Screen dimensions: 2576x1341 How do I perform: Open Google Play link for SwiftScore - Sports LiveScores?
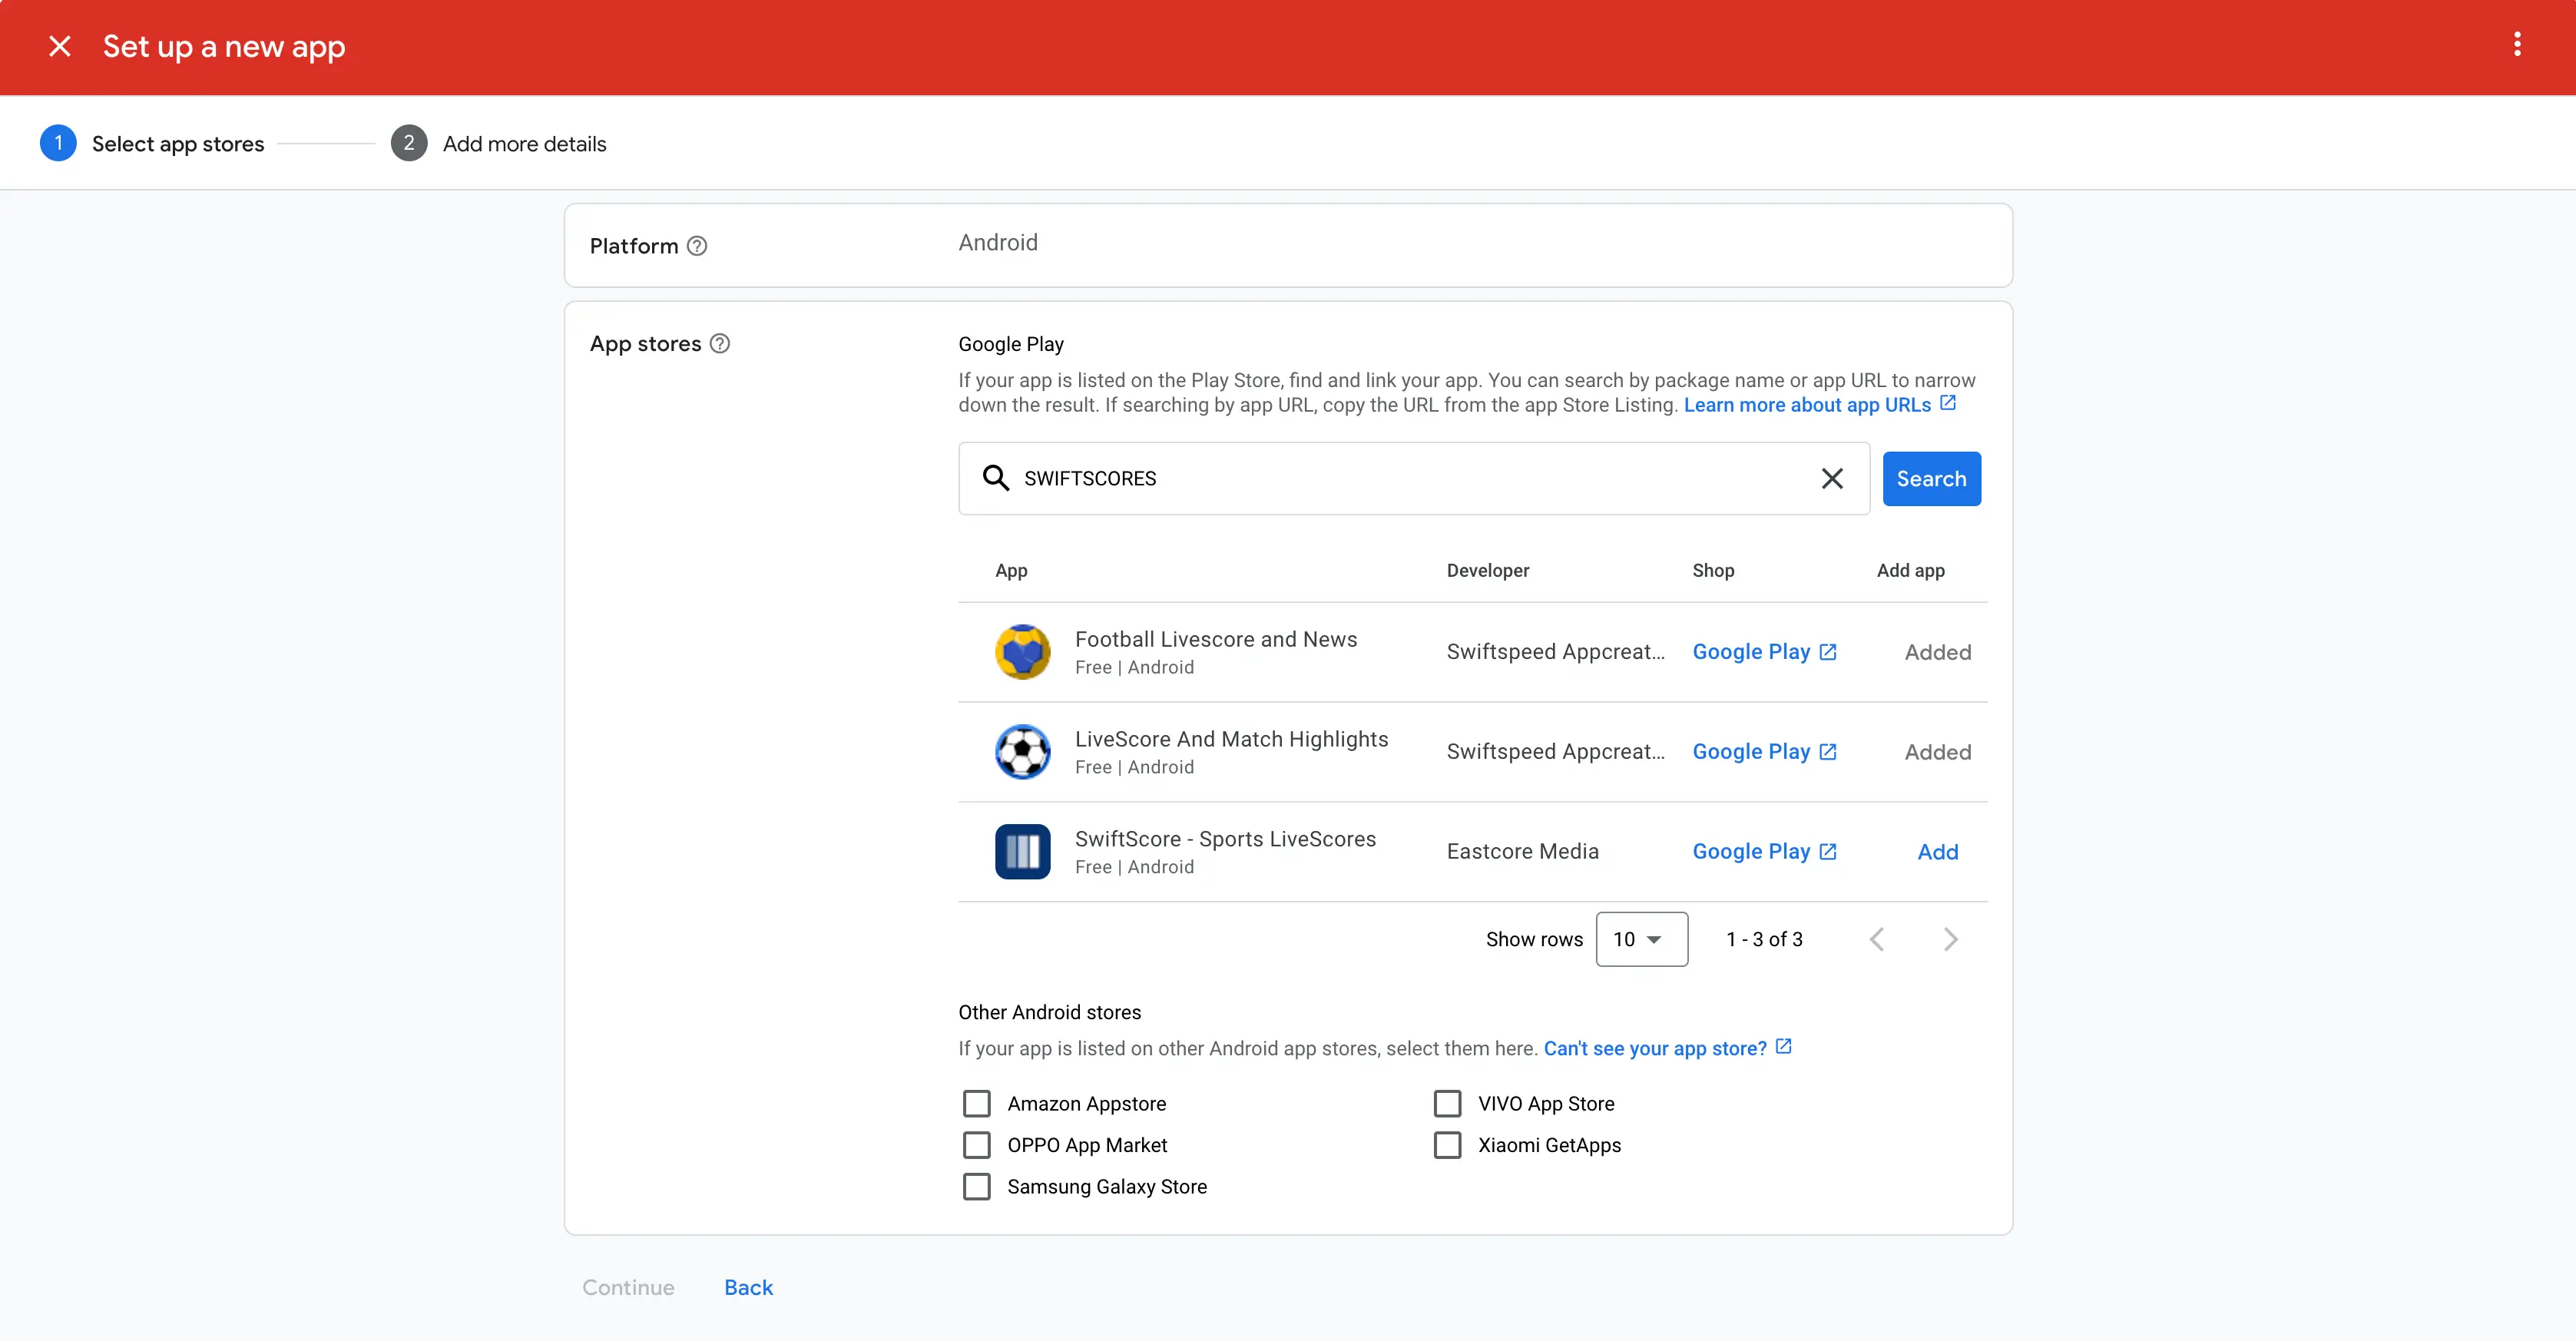coord(1764,852)
